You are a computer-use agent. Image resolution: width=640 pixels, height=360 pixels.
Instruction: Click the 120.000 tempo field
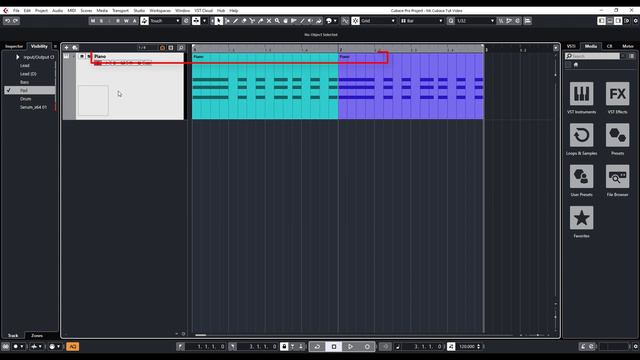click(x=467, y=347)
